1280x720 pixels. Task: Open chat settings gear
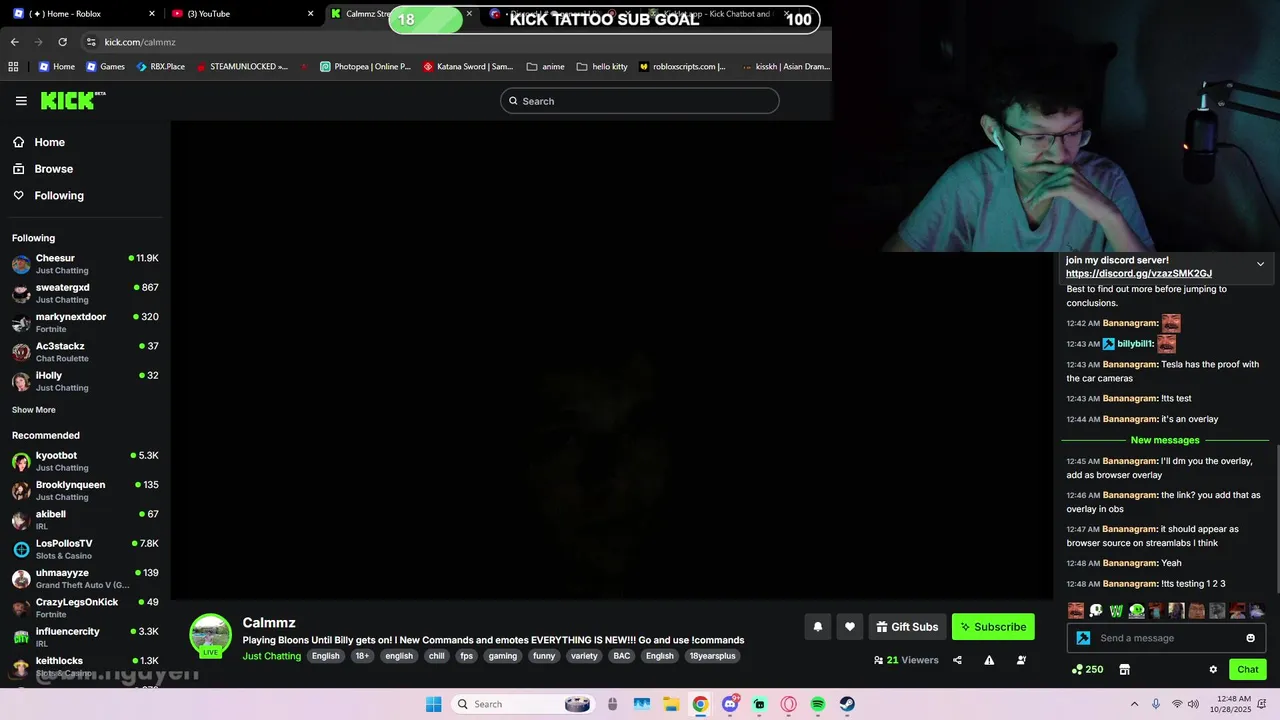(1213, 669)
